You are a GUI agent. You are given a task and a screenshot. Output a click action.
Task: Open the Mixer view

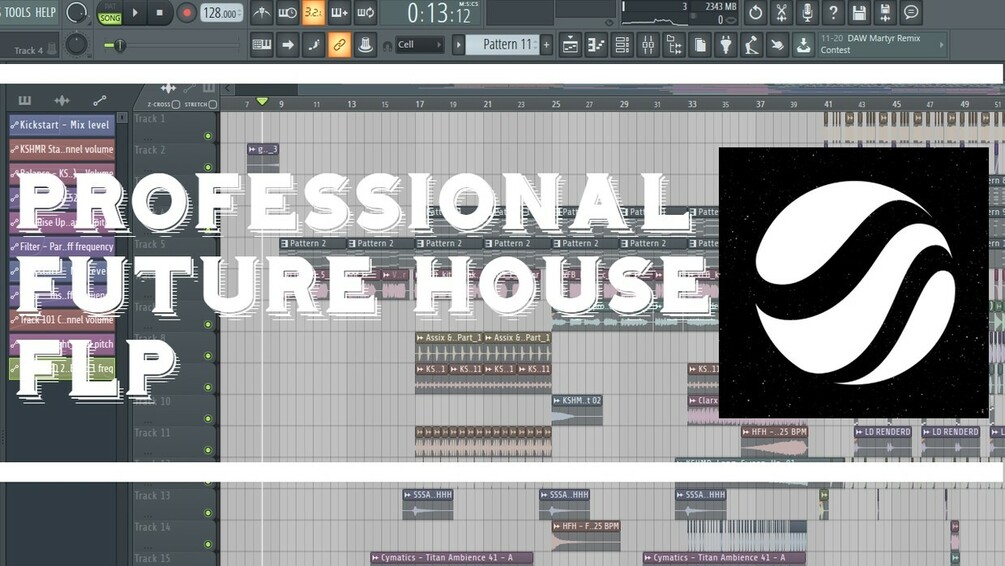click(x=648, y=45)
